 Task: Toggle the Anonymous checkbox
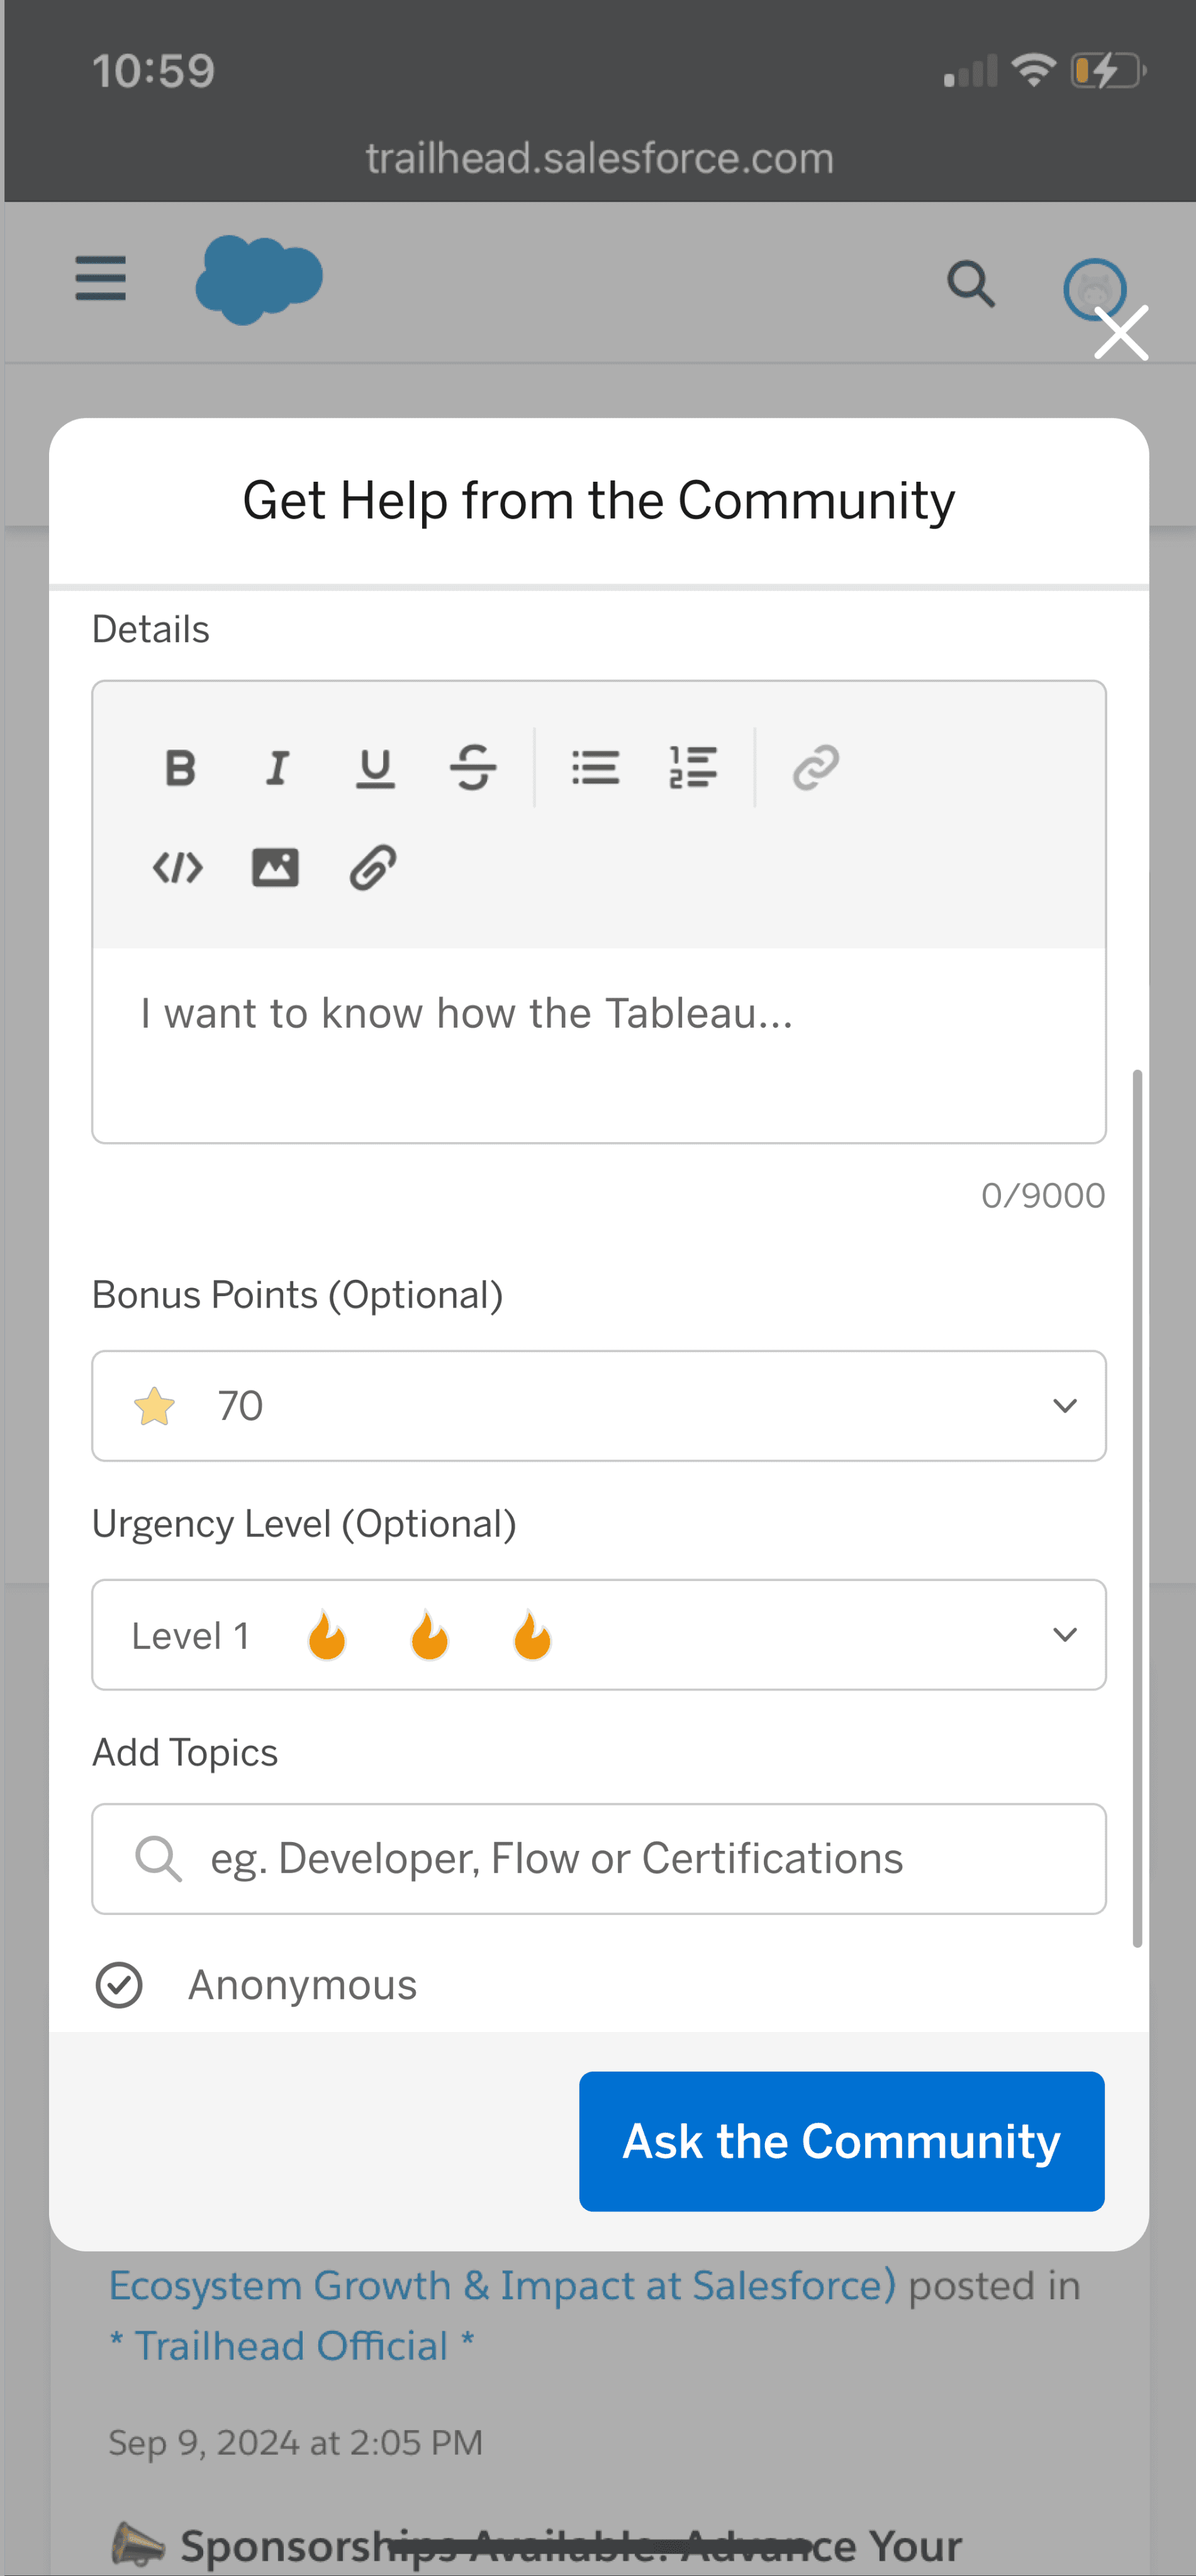point(119,1985)
